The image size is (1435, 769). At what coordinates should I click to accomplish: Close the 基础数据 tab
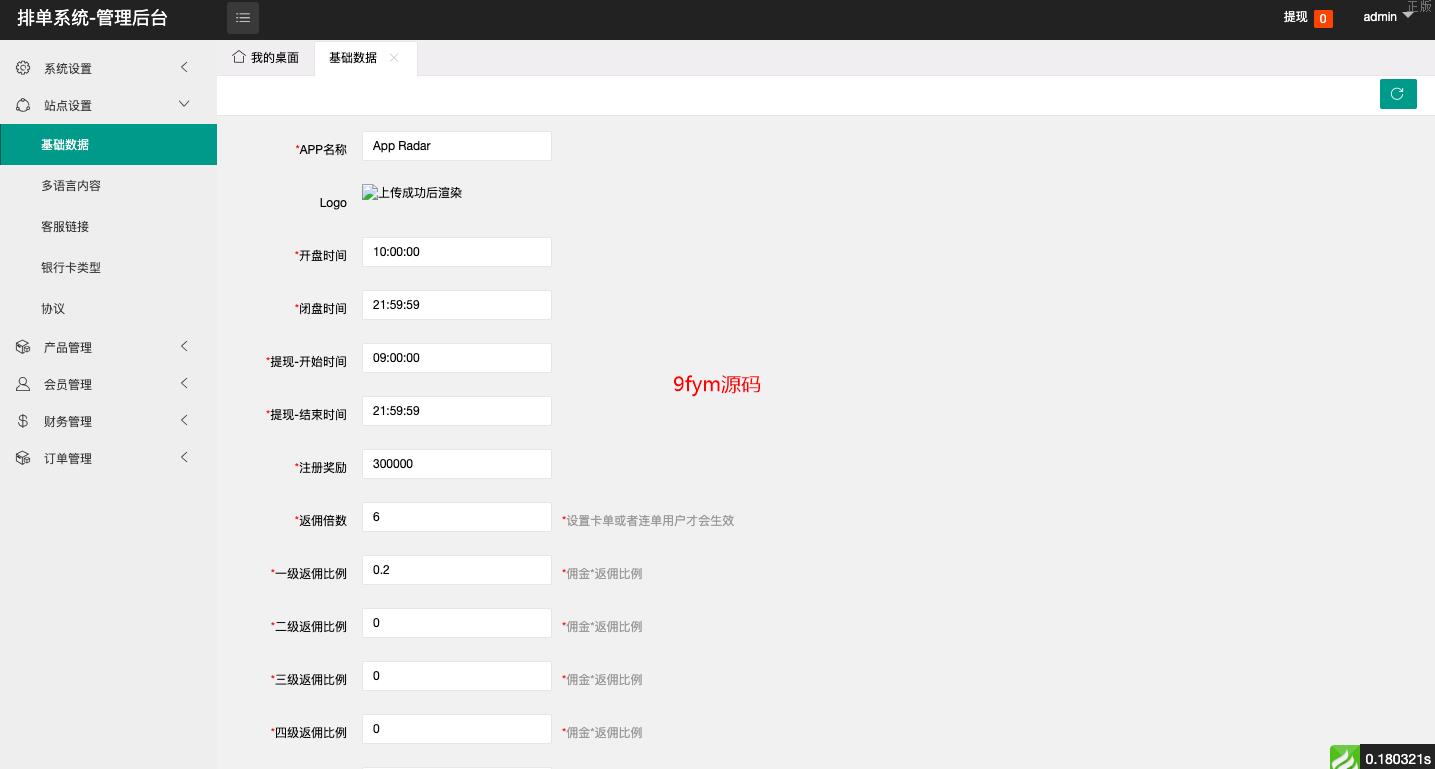[394, 57]
